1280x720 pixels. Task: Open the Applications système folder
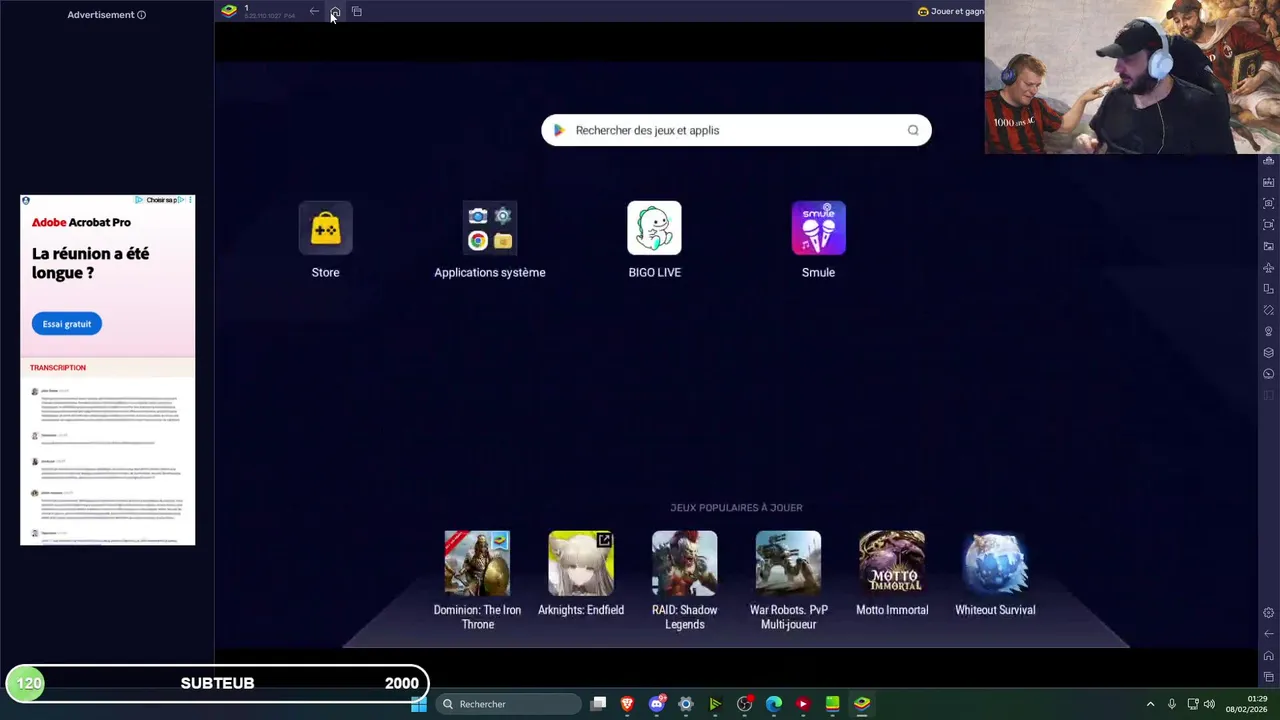click(x=489, y=229)
